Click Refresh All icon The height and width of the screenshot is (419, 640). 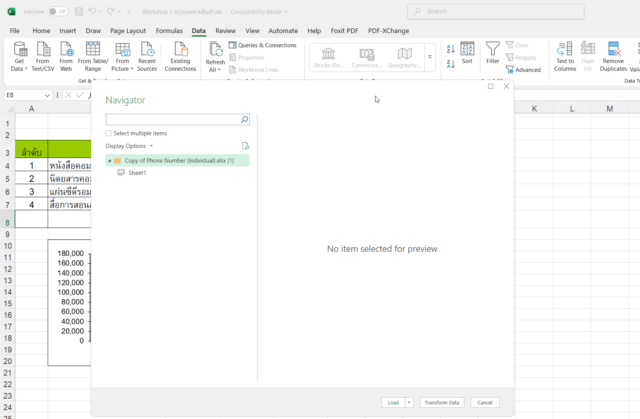point(216,49)
